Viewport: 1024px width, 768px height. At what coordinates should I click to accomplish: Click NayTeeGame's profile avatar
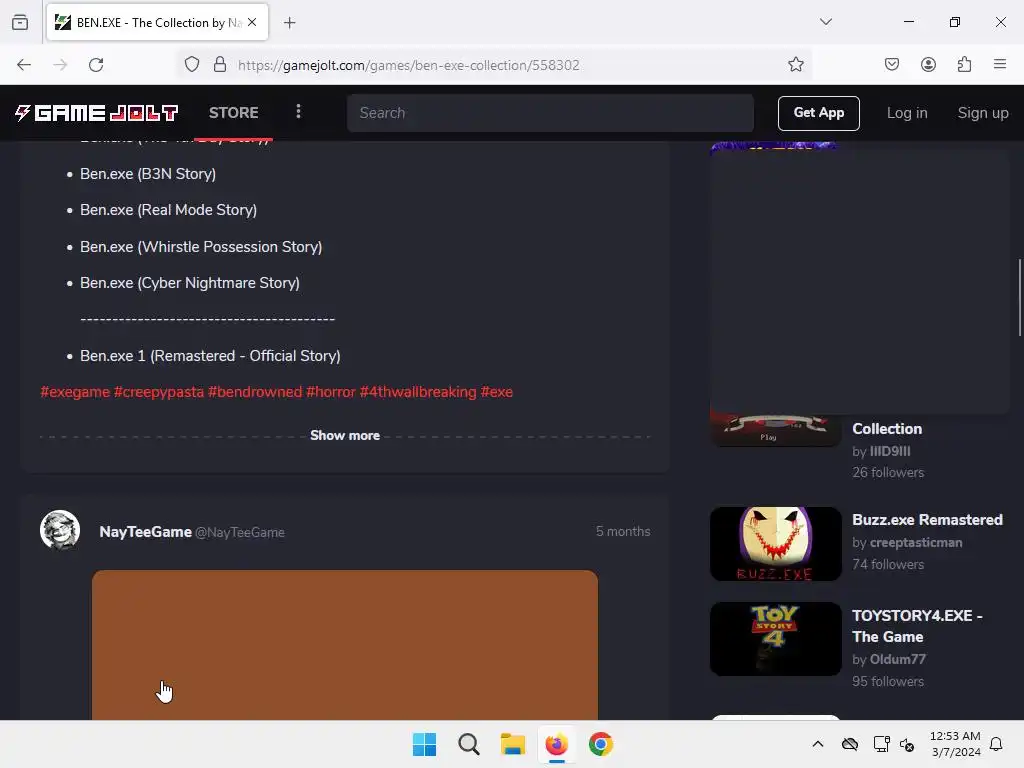tap(59, 530)
